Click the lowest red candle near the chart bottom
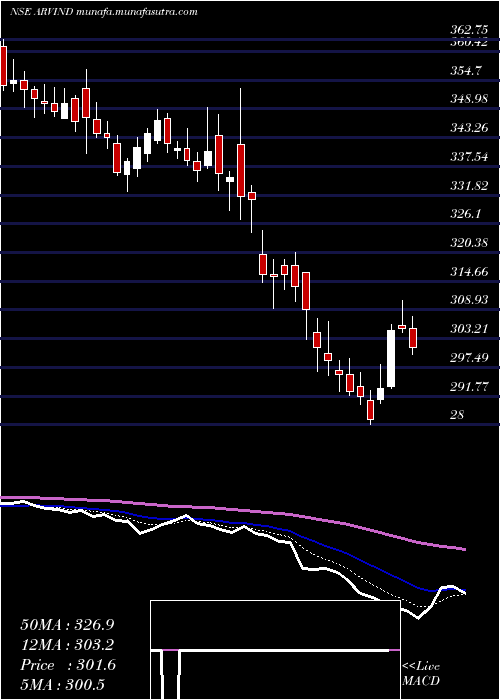The width and height of the screenshot is (500, 700). [x=370, y=410]
